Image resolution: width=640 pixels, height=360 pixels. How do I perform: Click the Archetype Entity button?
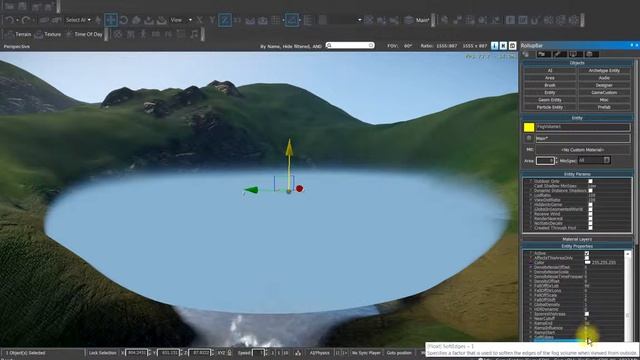click(604, 70)
